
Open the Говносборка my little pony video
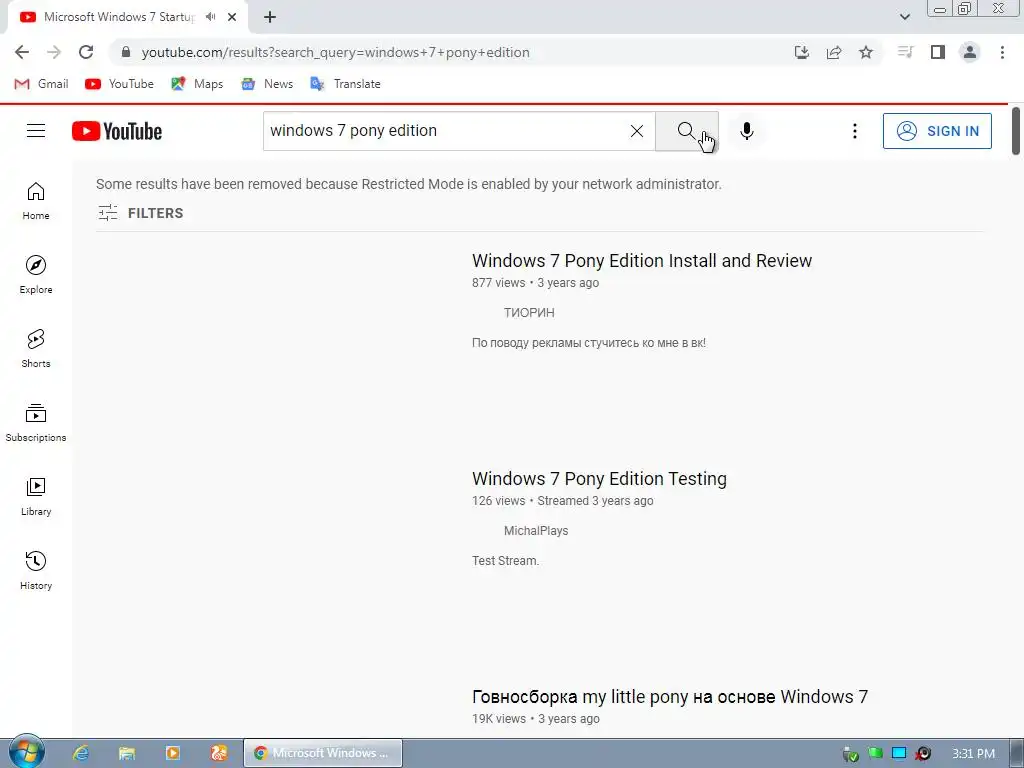coord(670,697)
